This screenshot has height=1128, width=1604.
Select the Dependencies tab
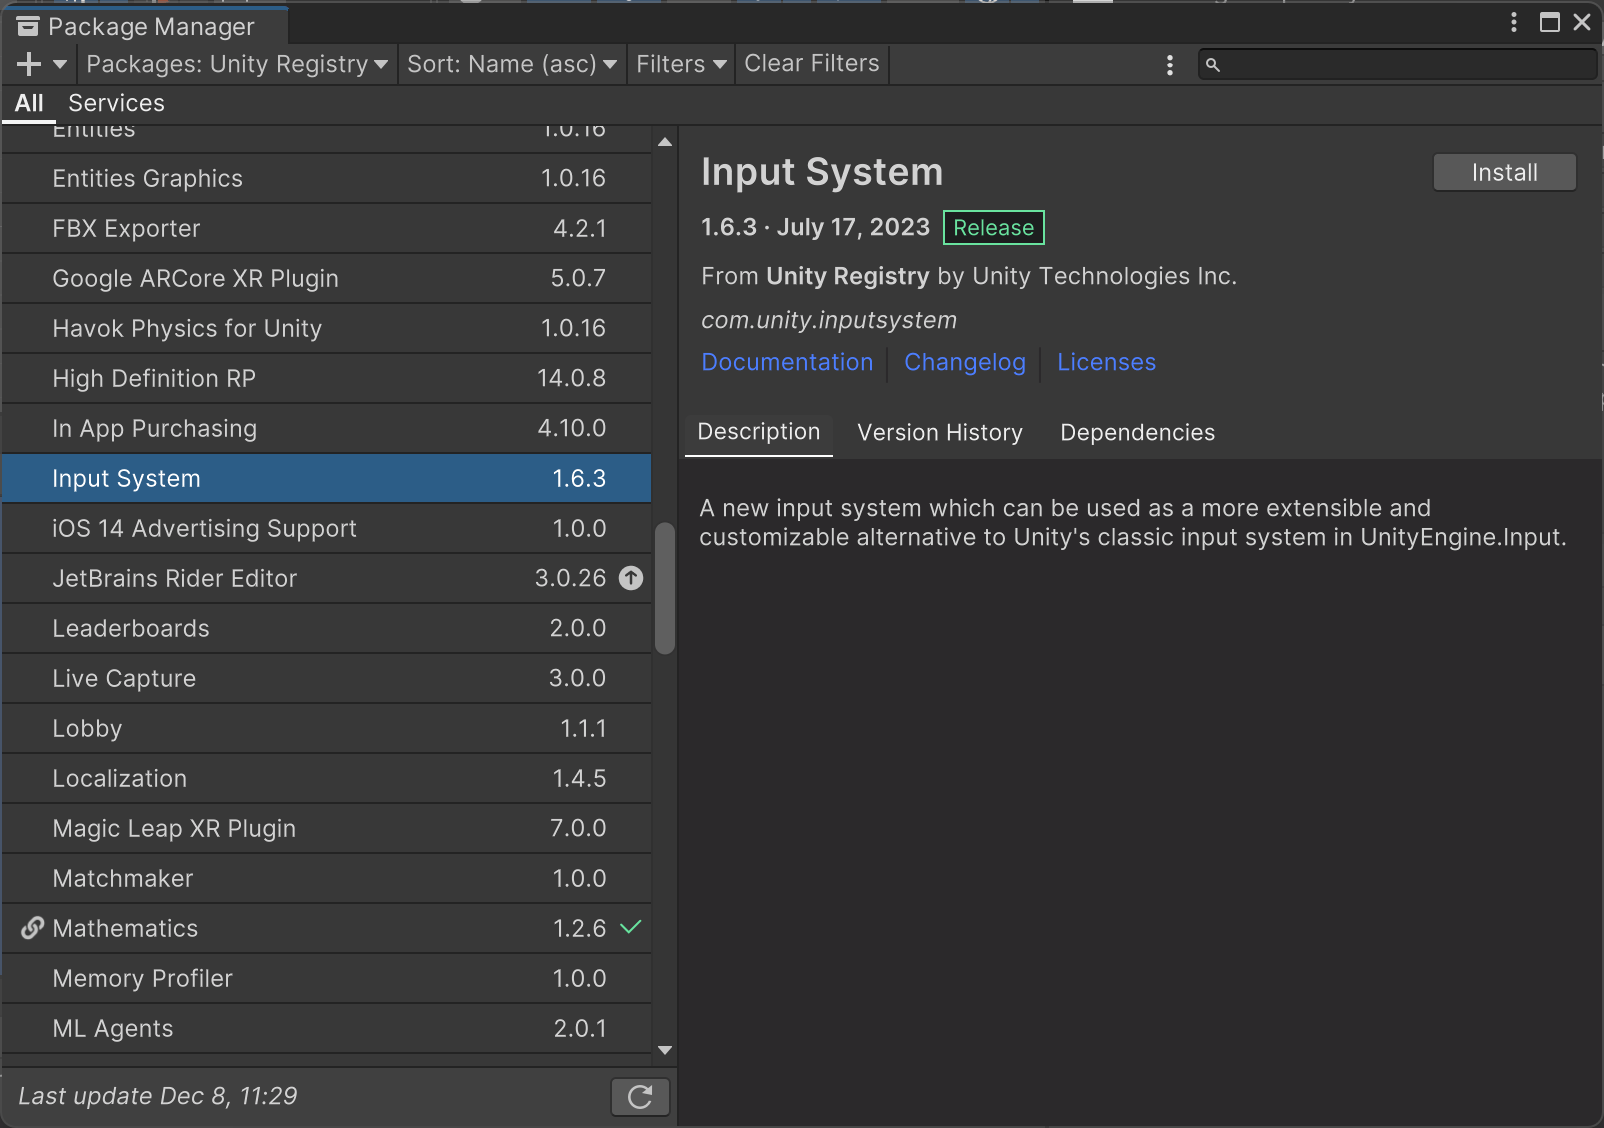[x=1137, y=433]
